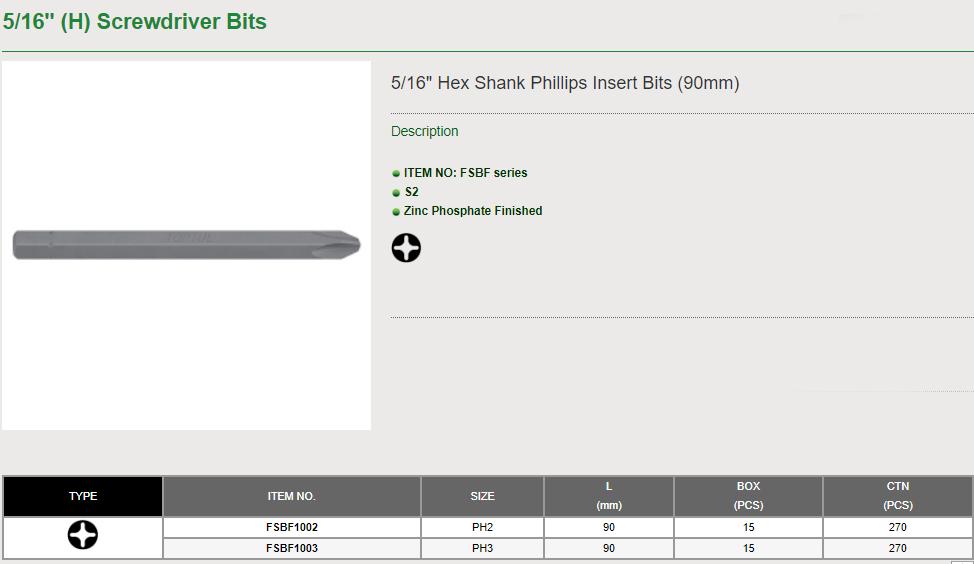Image resolution: width=974 pixels, height=564 pixels.
Task: Click the SIZE column header
Action: click(483, 496)
